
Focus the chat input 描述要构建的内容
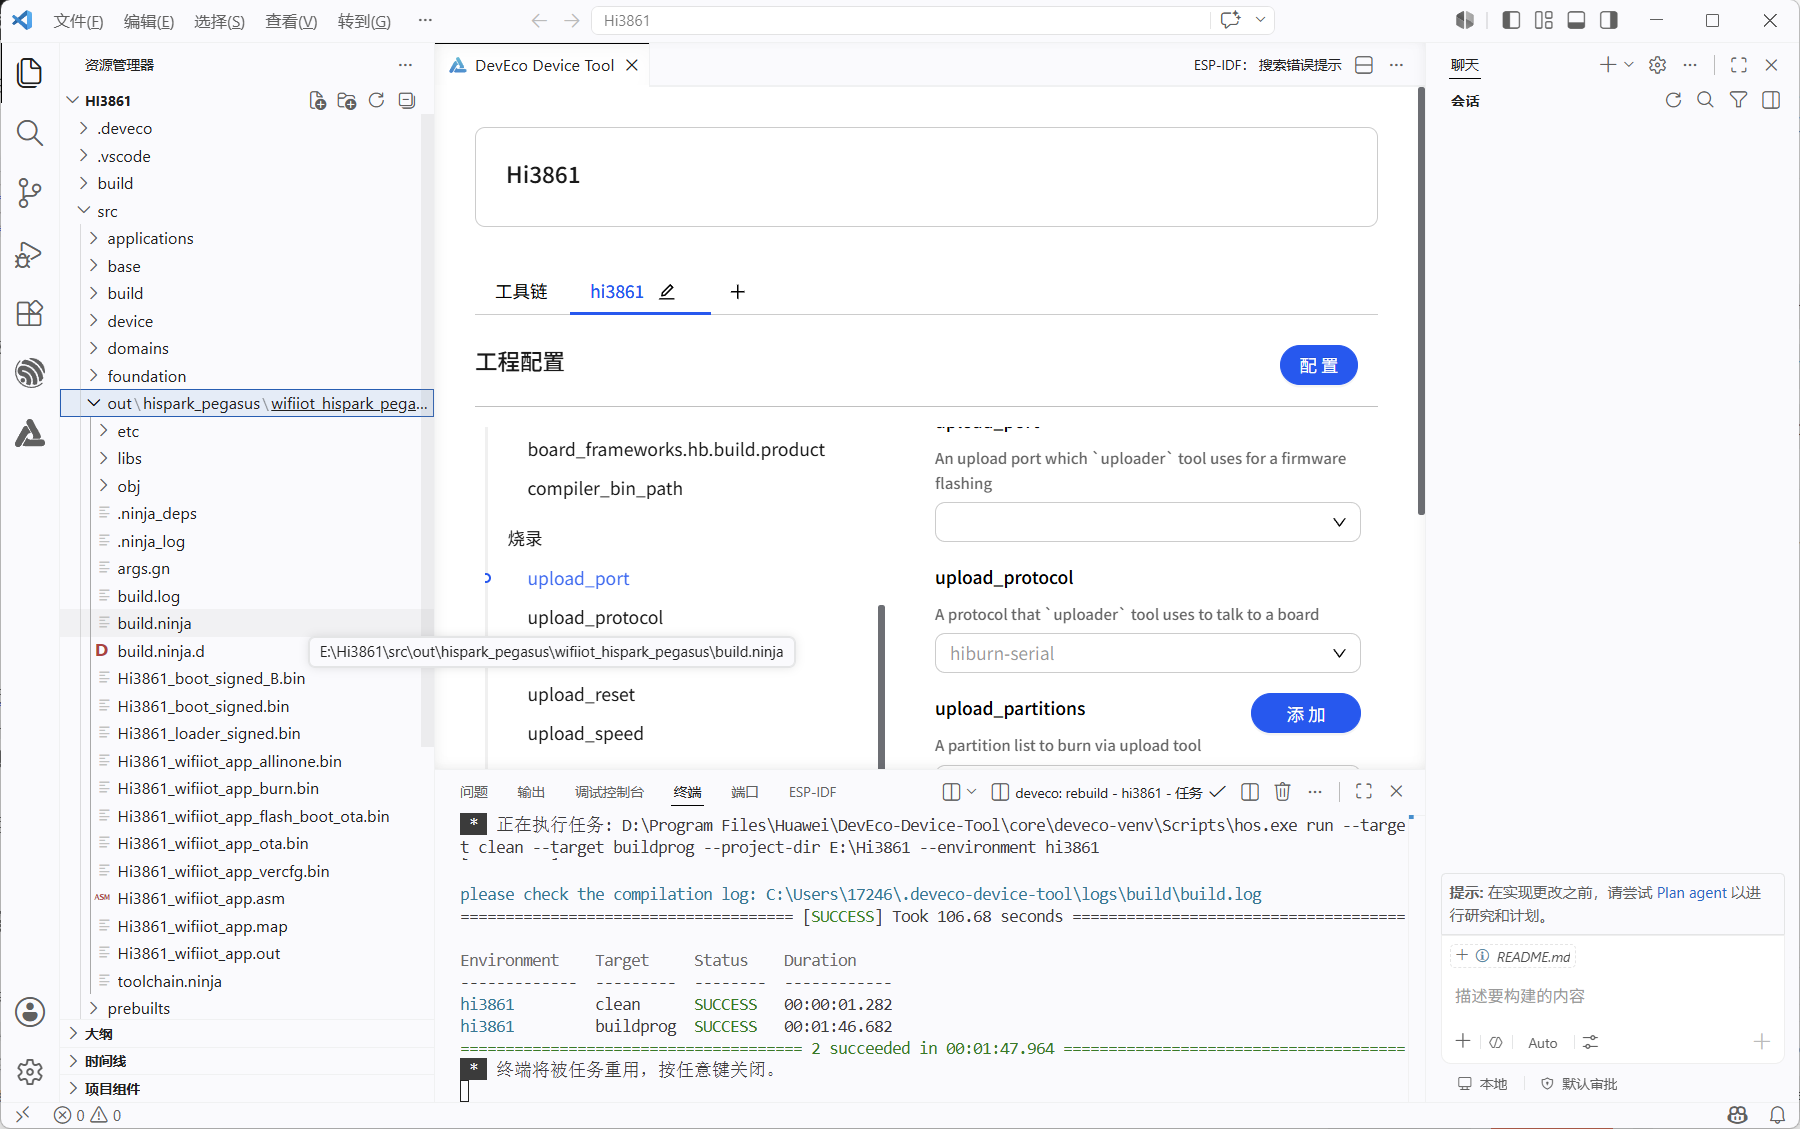click(1612, 996)
